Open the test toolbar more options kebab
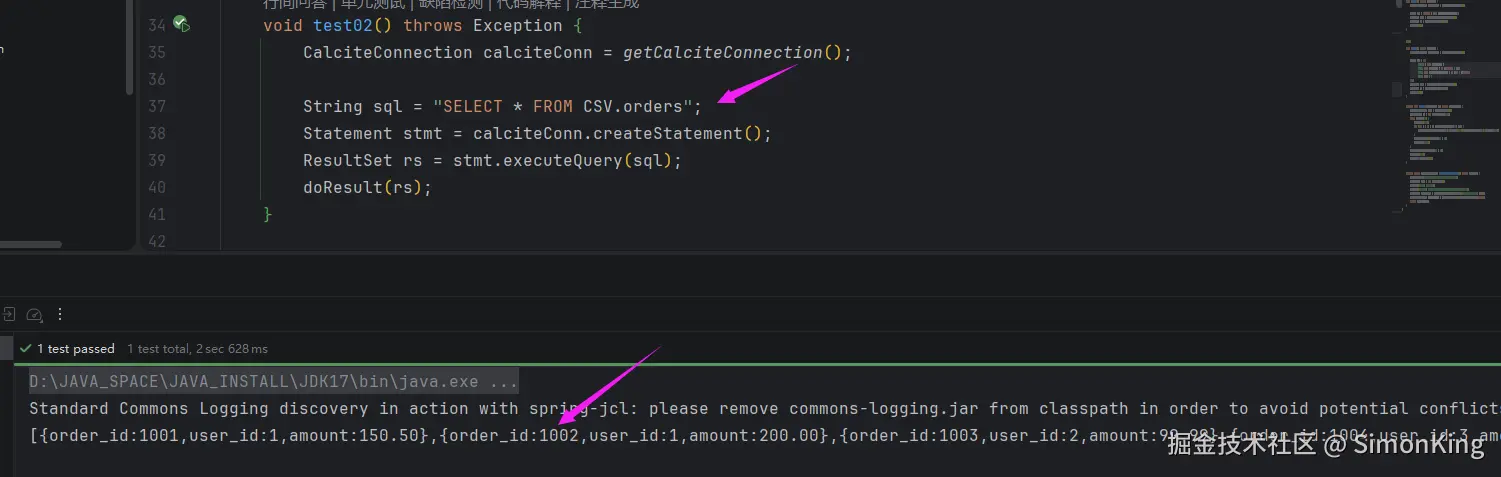The image size is (1501, 477). coord(60,314)
